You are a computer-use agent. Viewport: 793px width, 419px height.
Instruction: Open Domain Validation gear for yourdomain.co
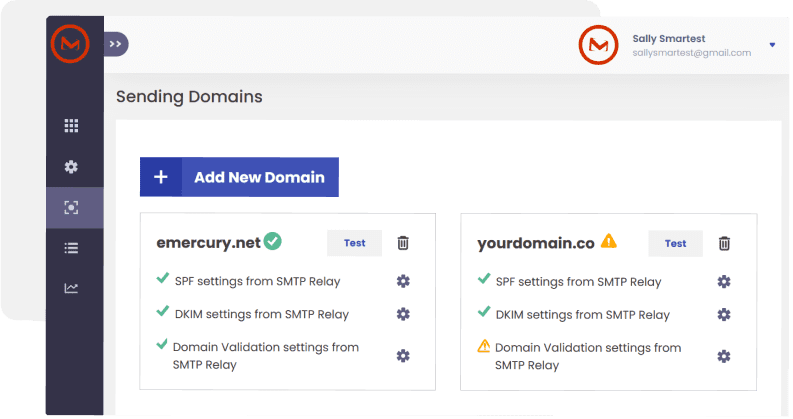[724, 356]
